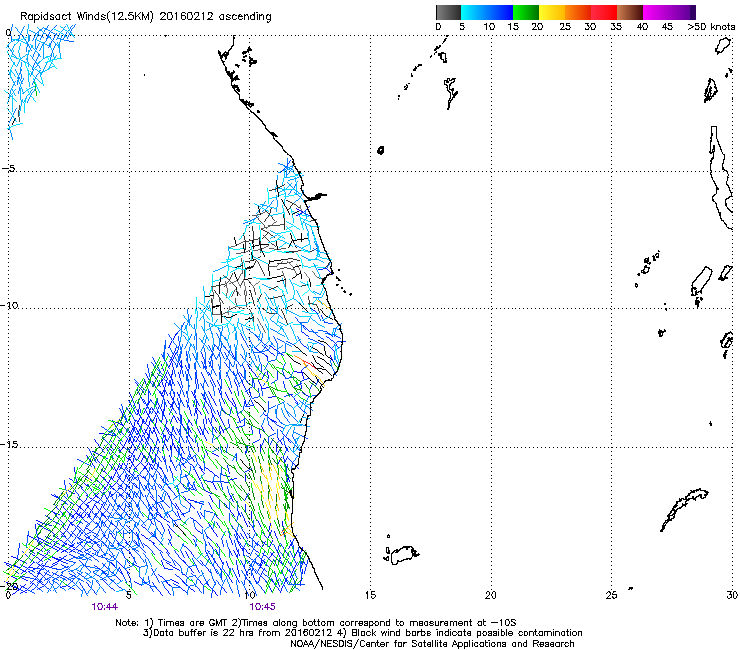Screen dimensions: 740x650
Task: Click the bottom-right '30' longitude axis label
Action: (732, 595)
